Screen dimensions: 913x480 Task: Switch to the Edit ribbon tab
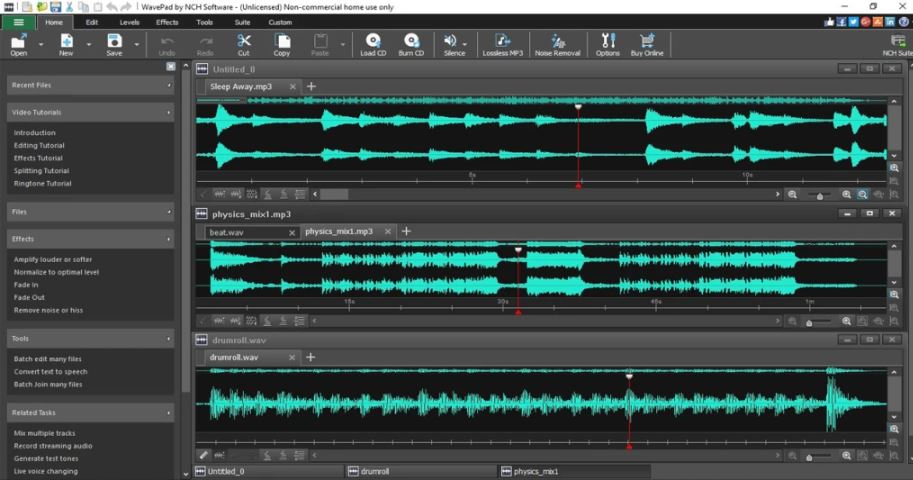point(92,22)
